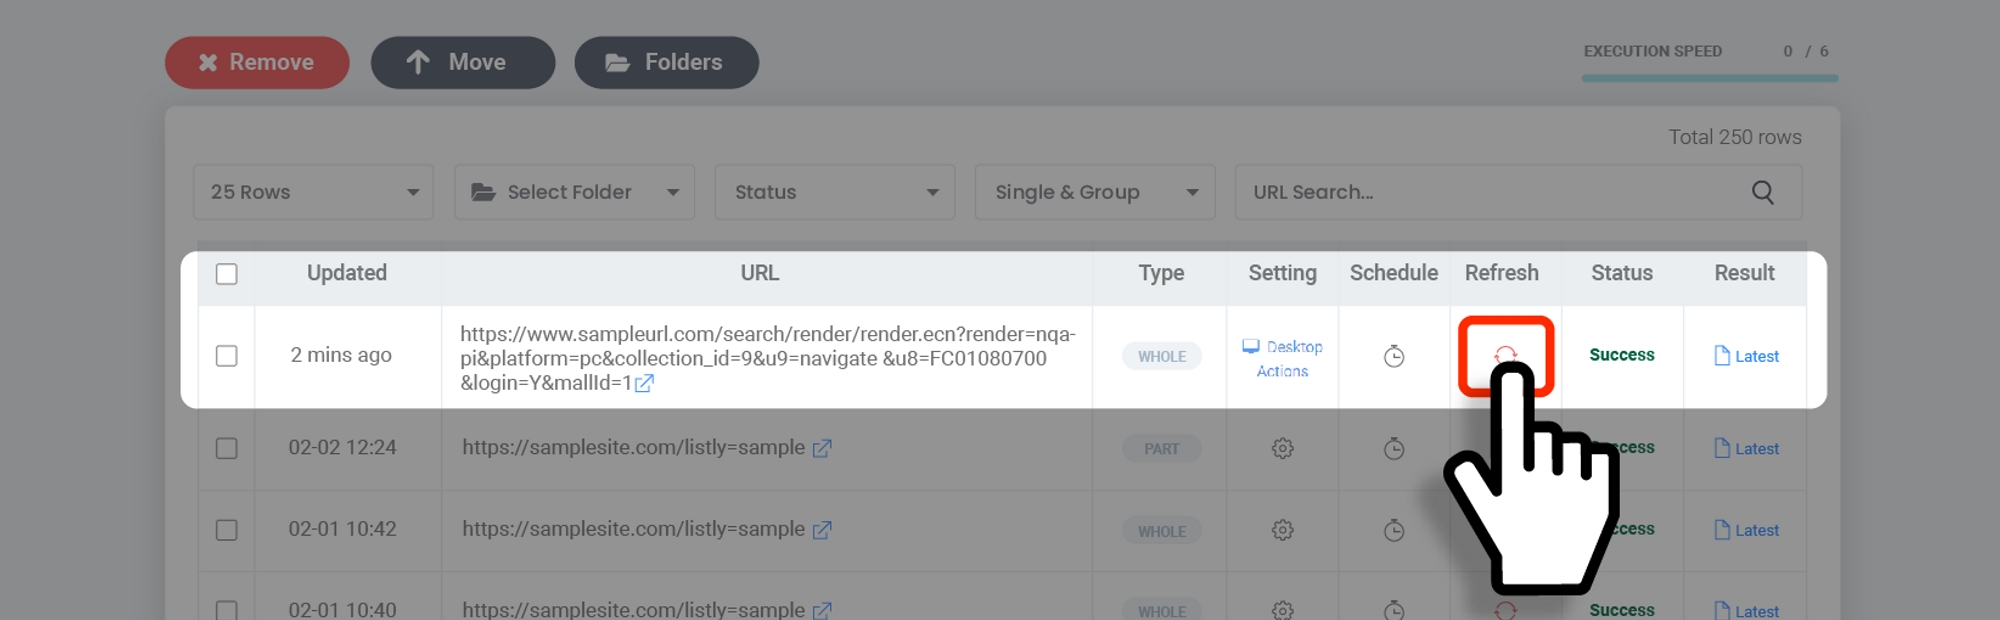Expand the 25 Rows dropdown
Viewport: 2000px width, 620px height.
click(313, 192)
